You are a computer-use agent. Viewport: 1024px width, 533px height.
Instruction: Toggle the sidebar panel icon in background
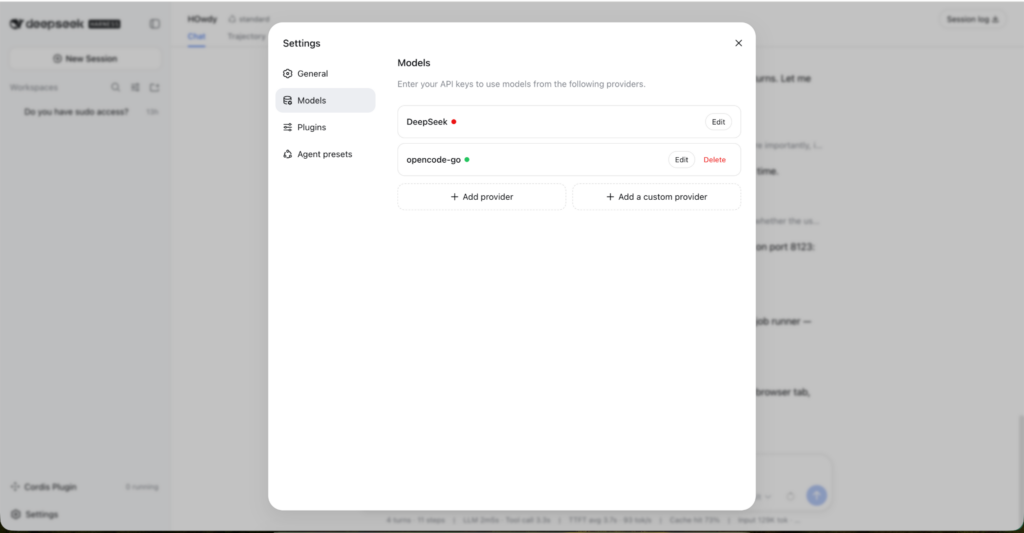click(x=155, y=24)
